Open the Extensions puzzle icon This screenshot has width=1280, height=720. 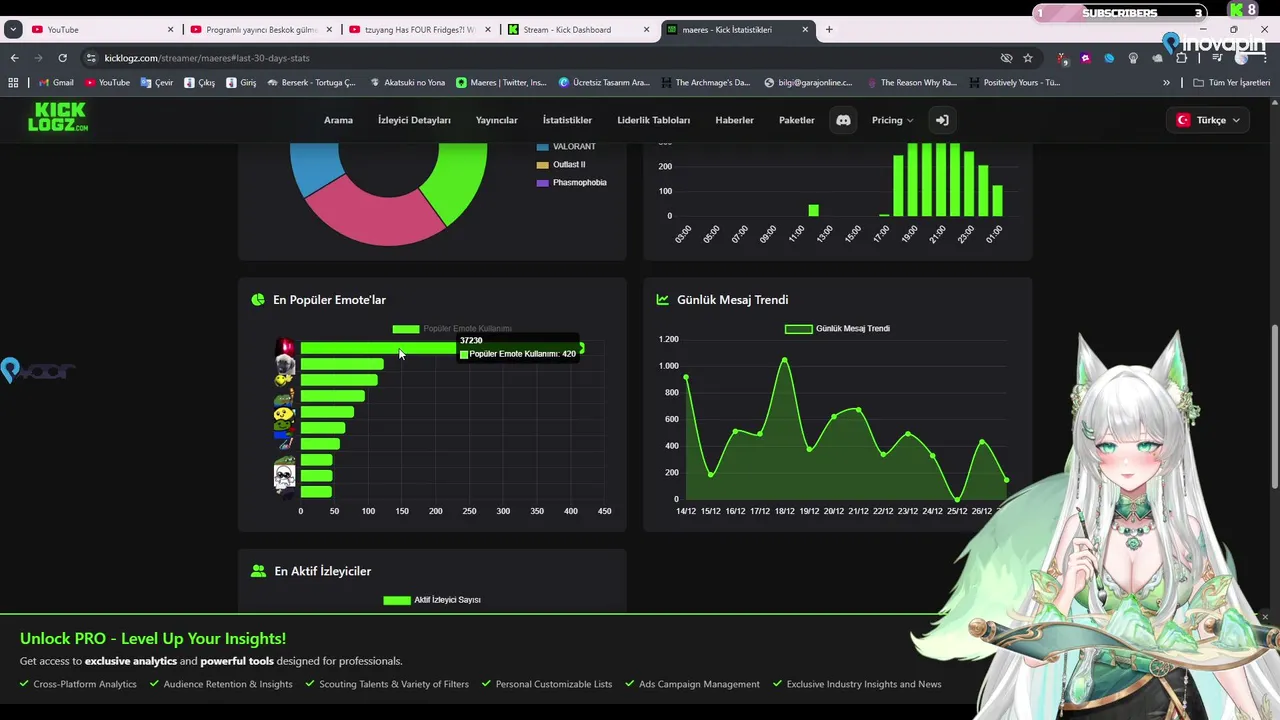point(1181,58)
